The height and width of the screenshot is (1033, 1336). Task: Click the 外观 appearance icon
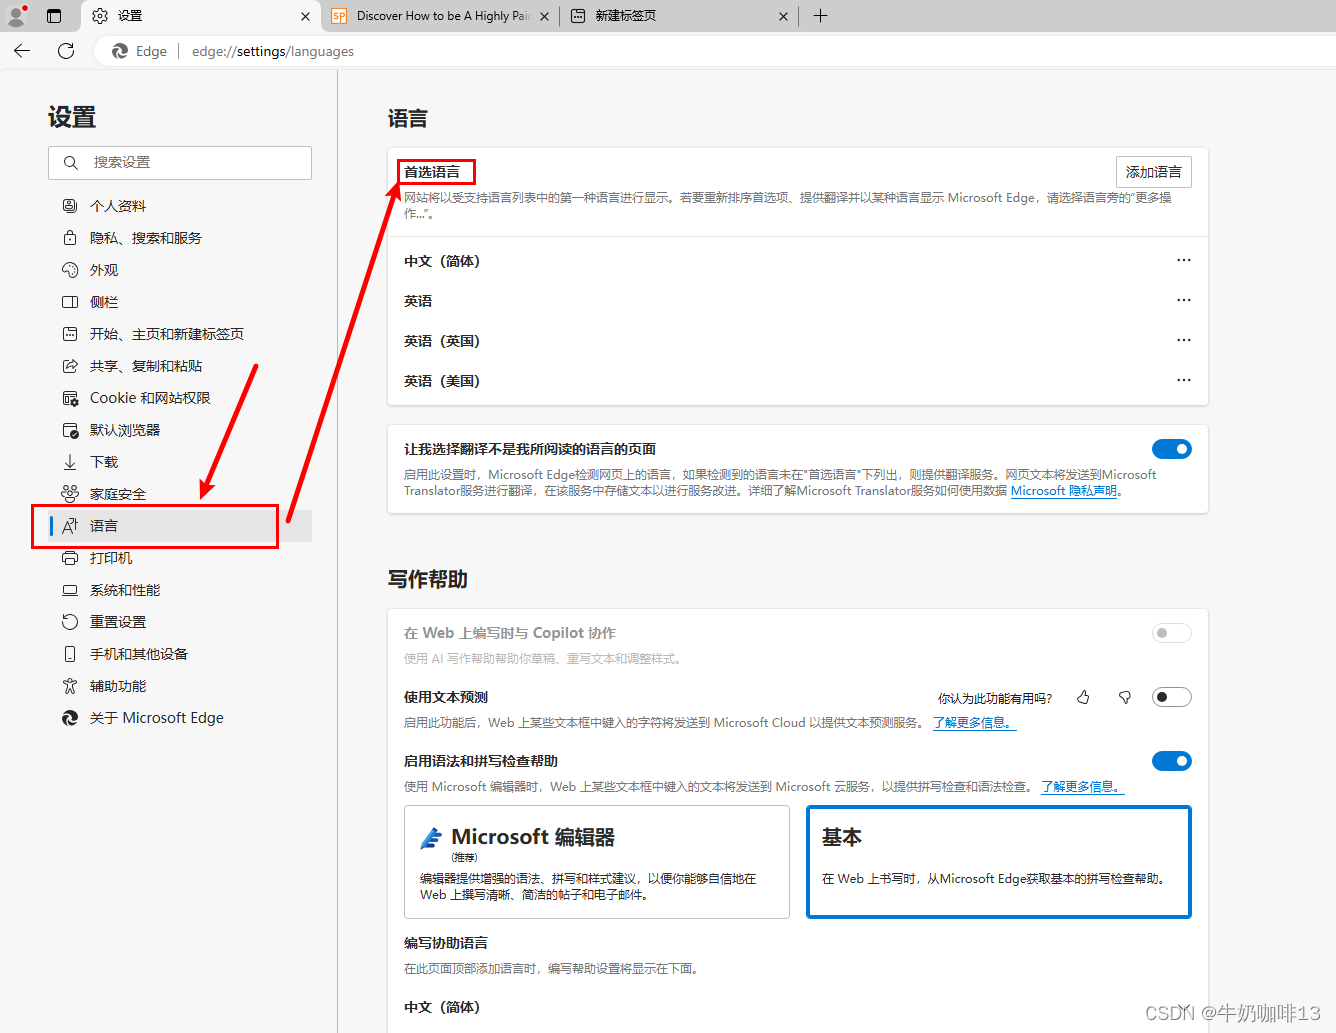coord(70,270)
